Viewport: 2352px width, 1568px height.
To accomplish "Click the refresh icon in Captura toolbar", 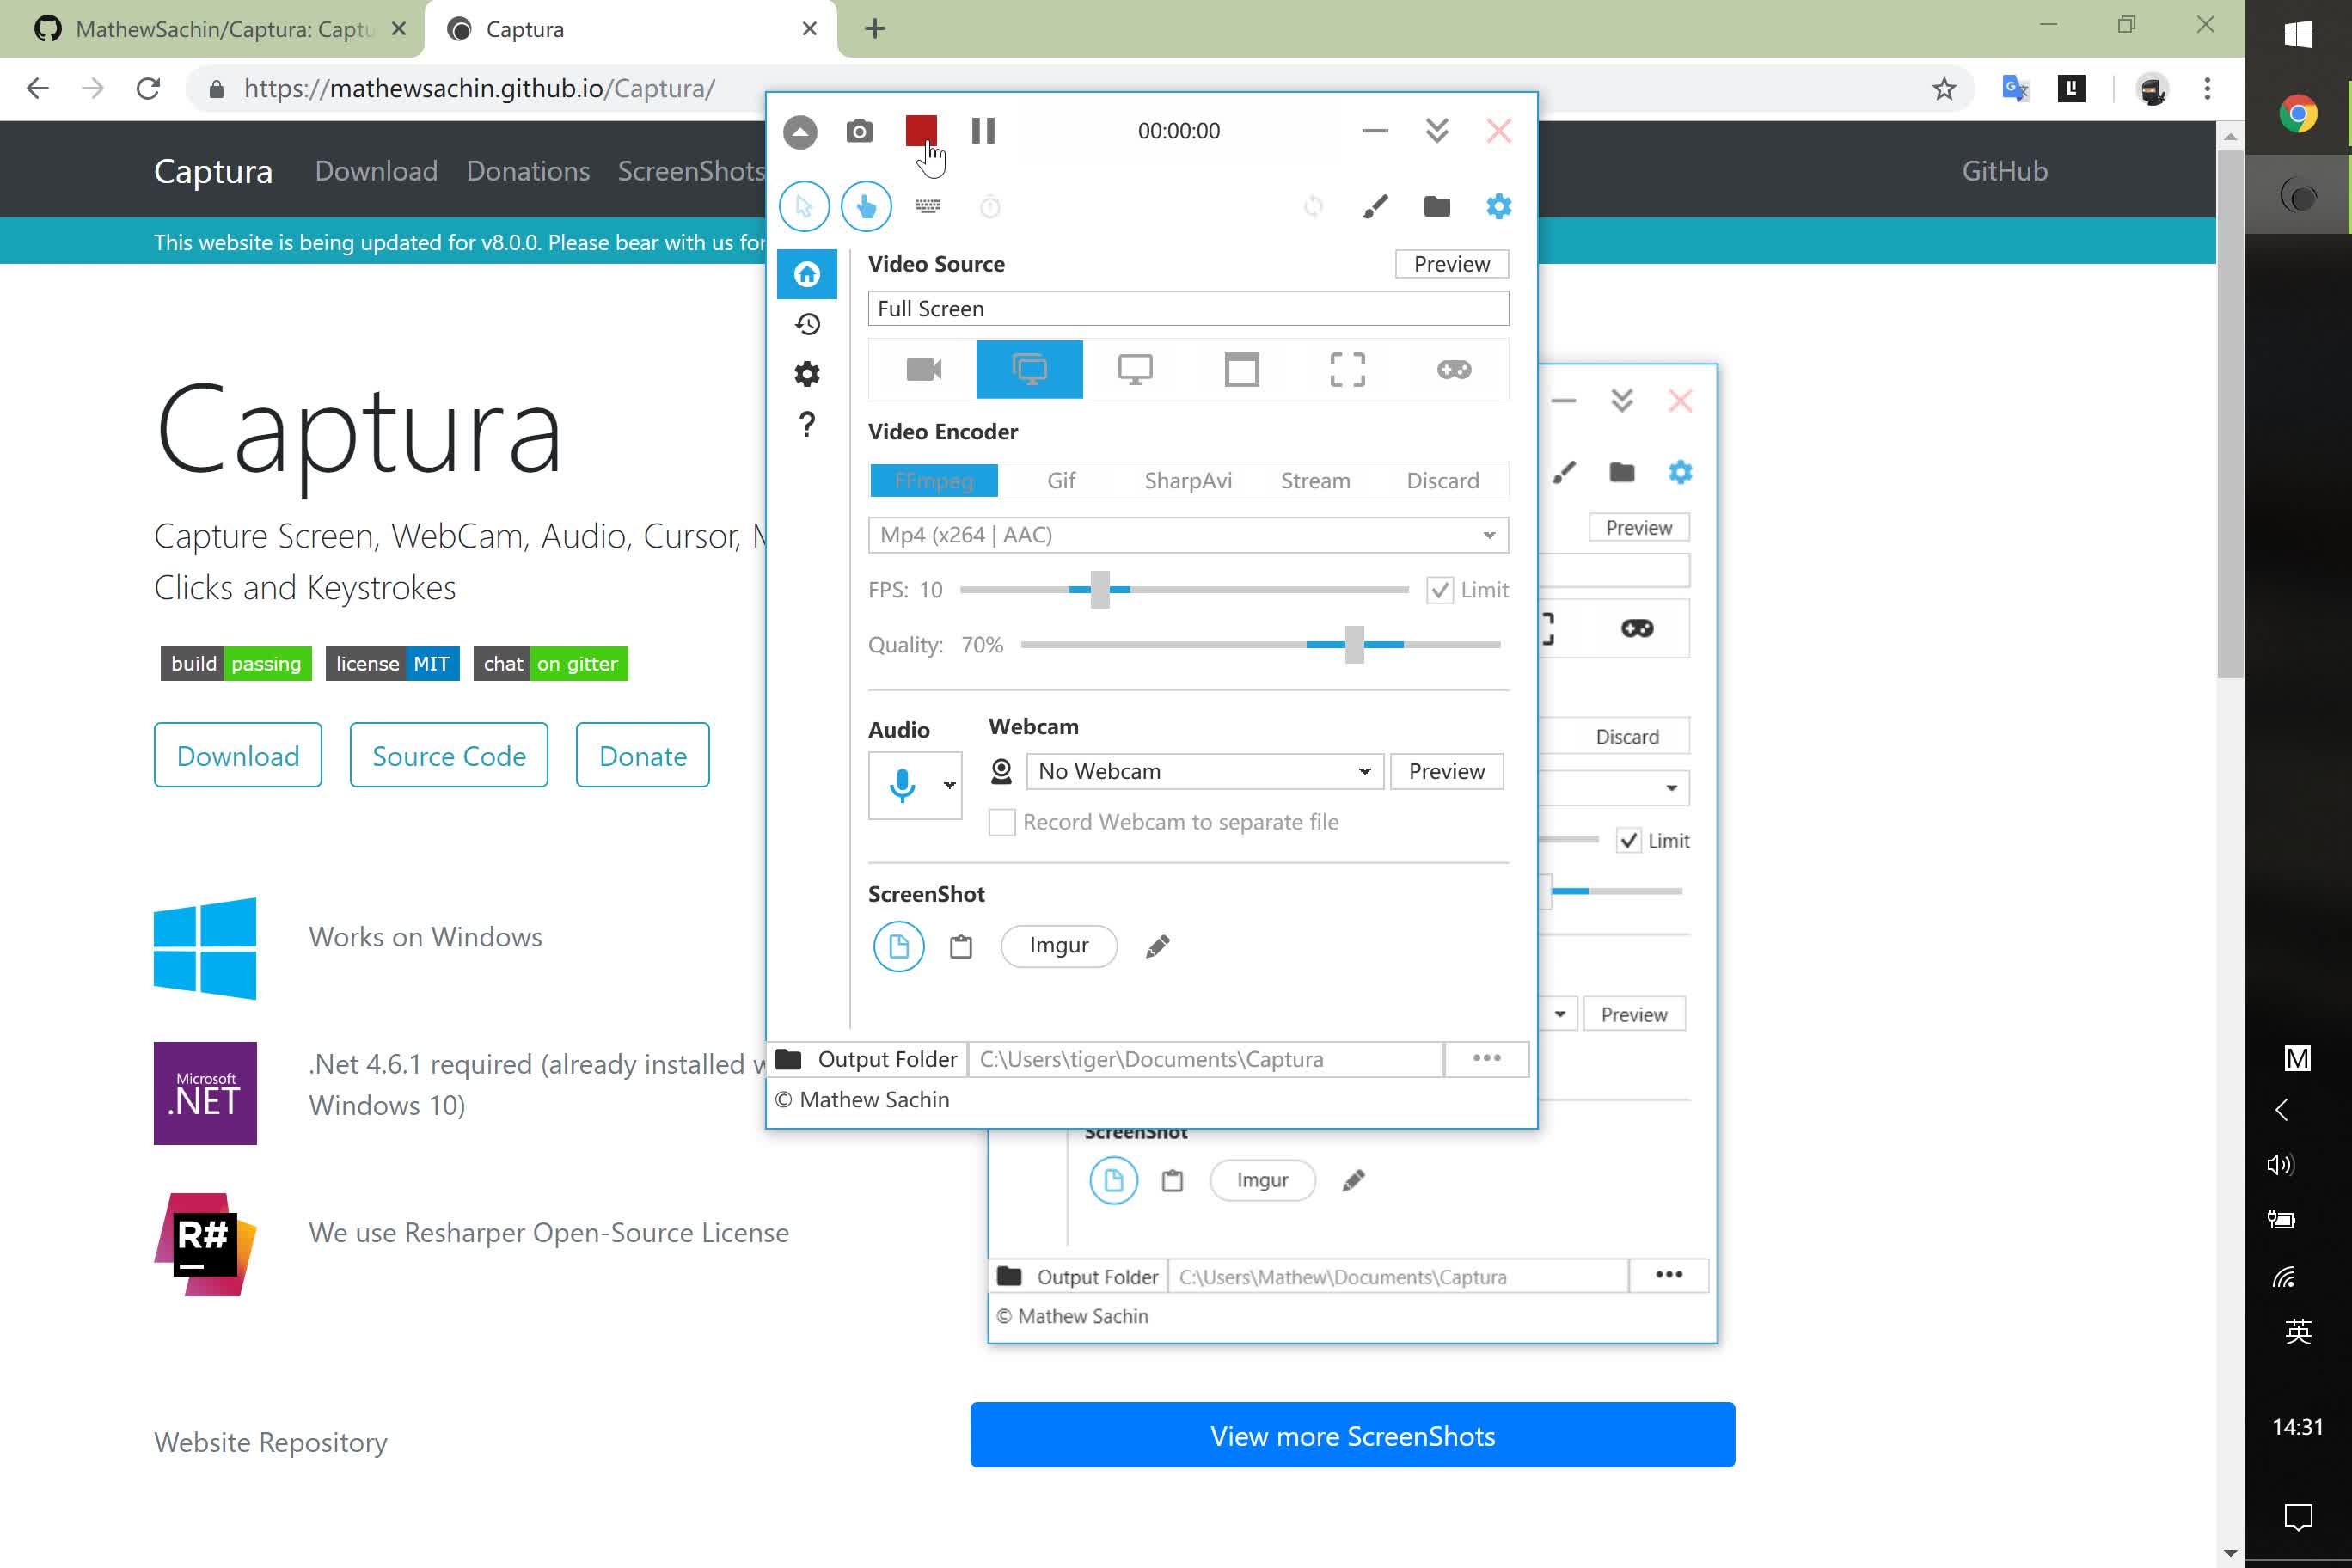I will (x=1314, y=207).
